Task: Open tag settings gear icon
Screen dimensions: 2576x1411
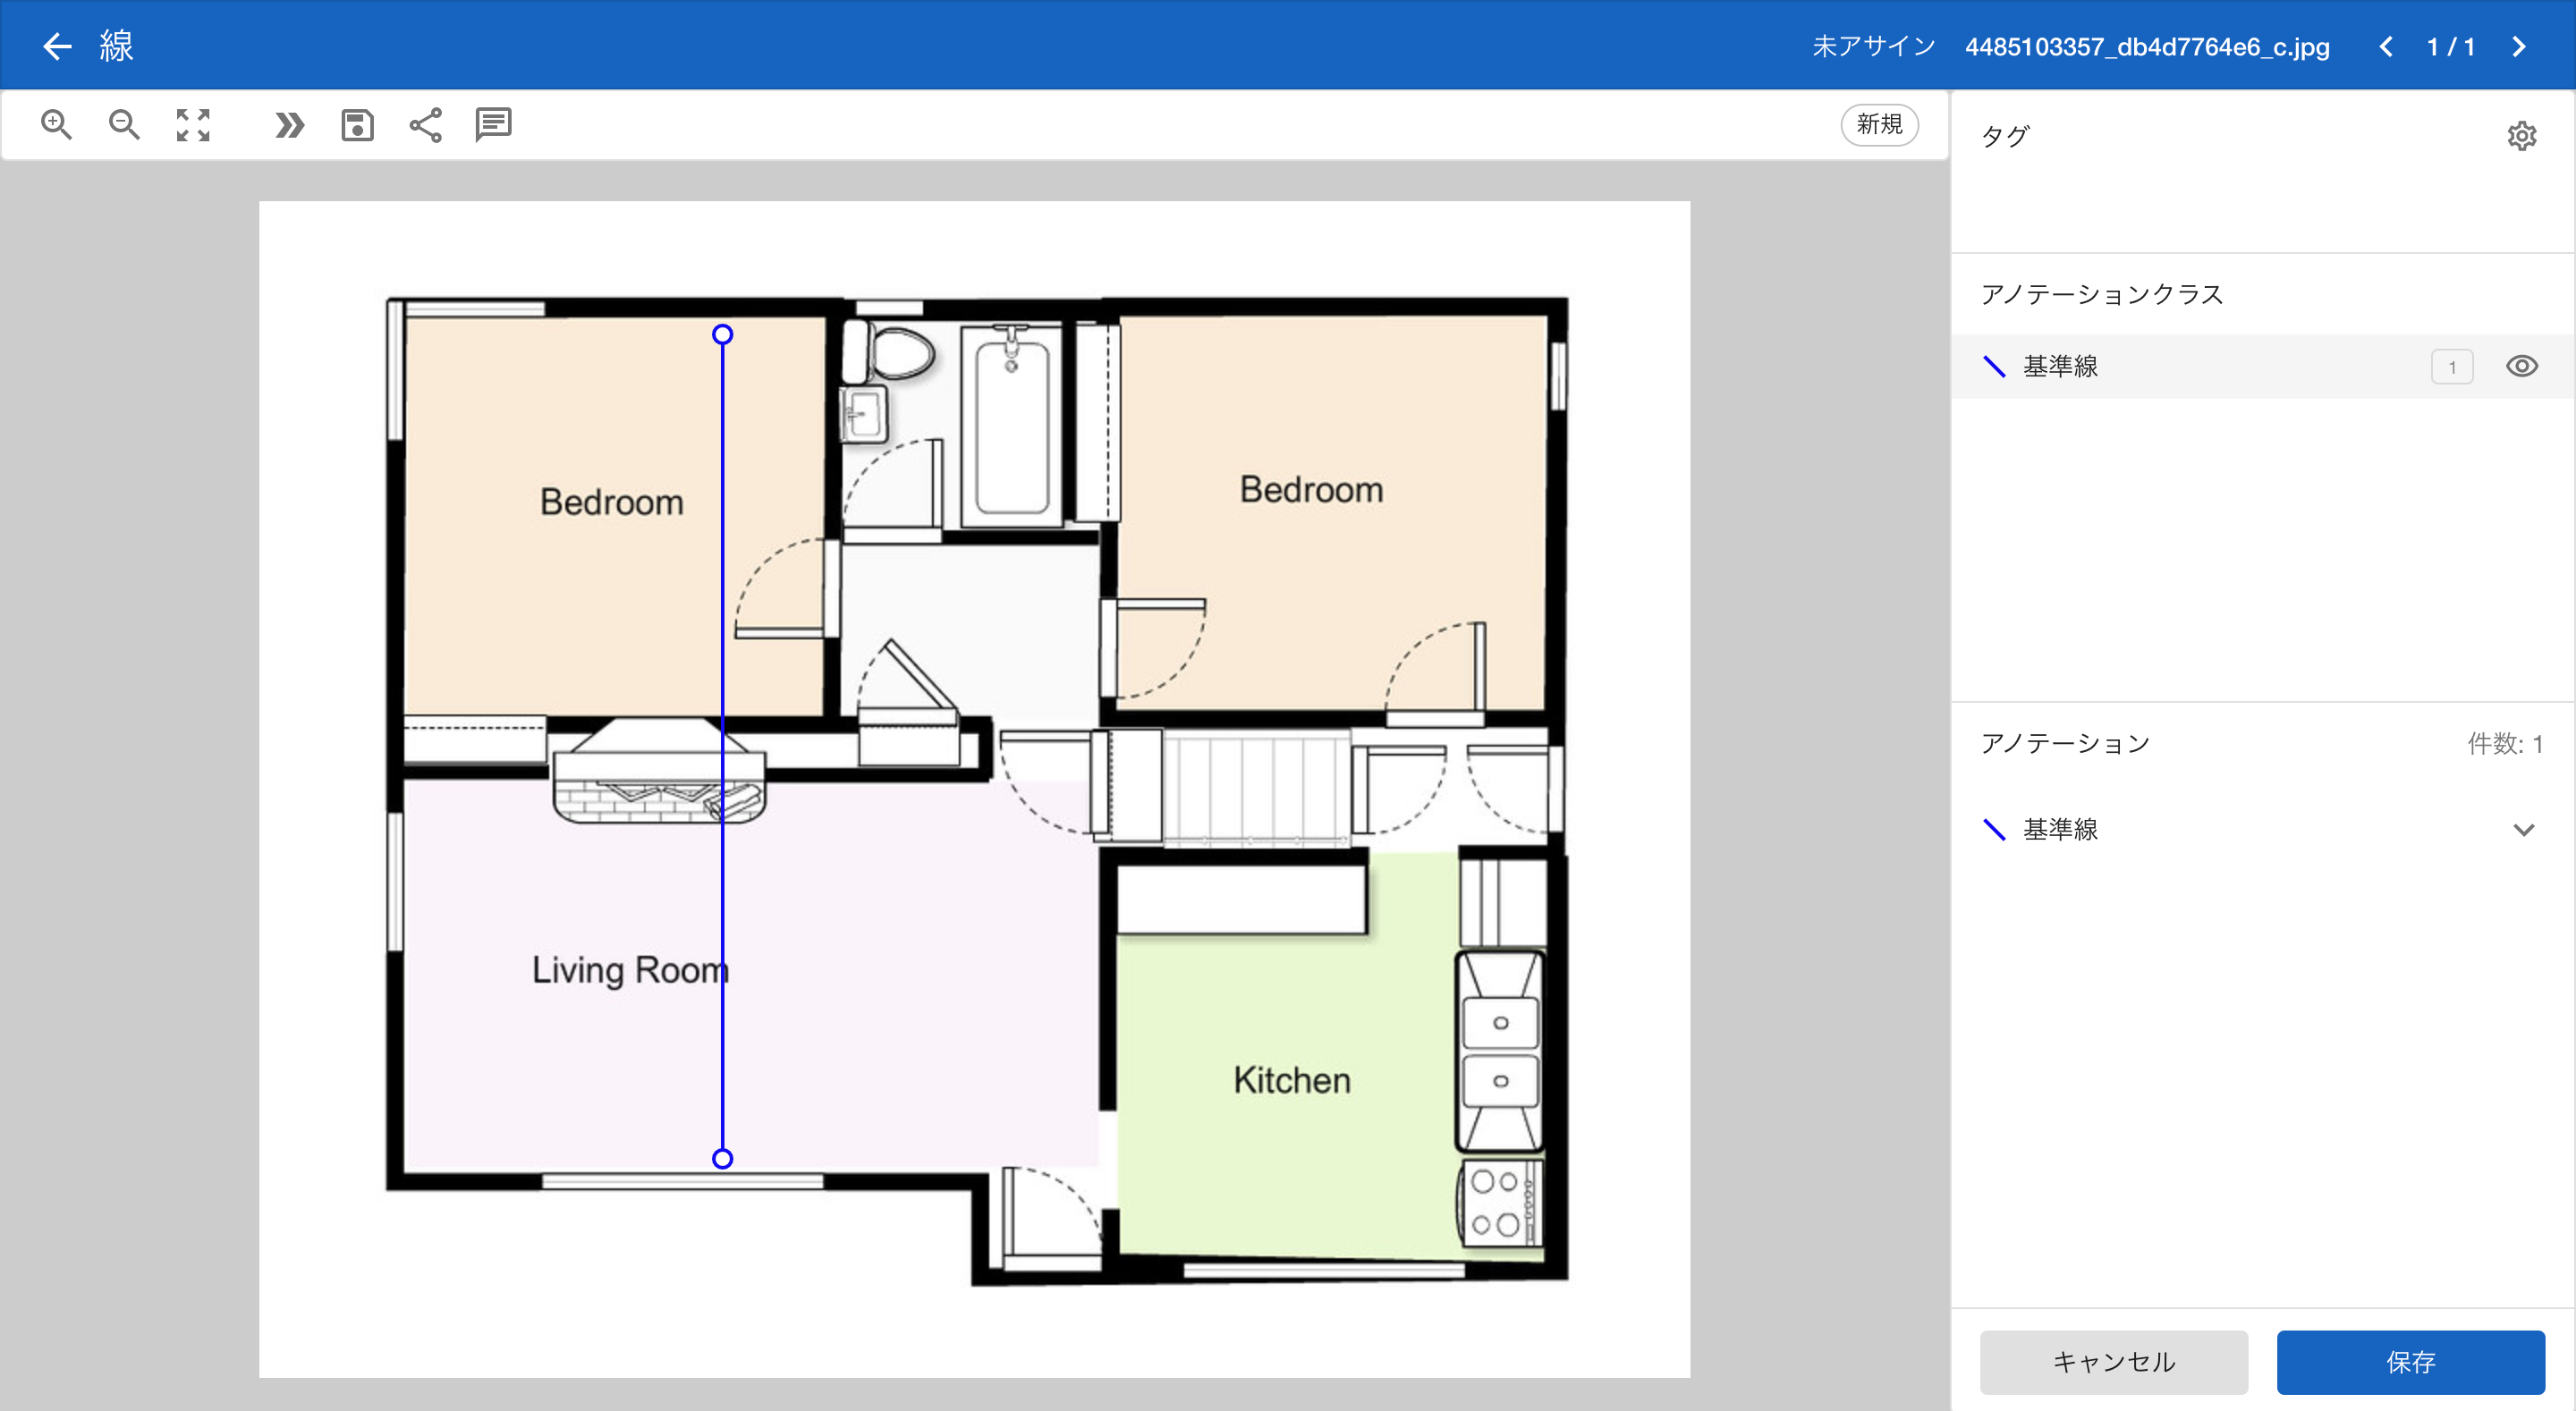Action: [x=2521, y=136]
